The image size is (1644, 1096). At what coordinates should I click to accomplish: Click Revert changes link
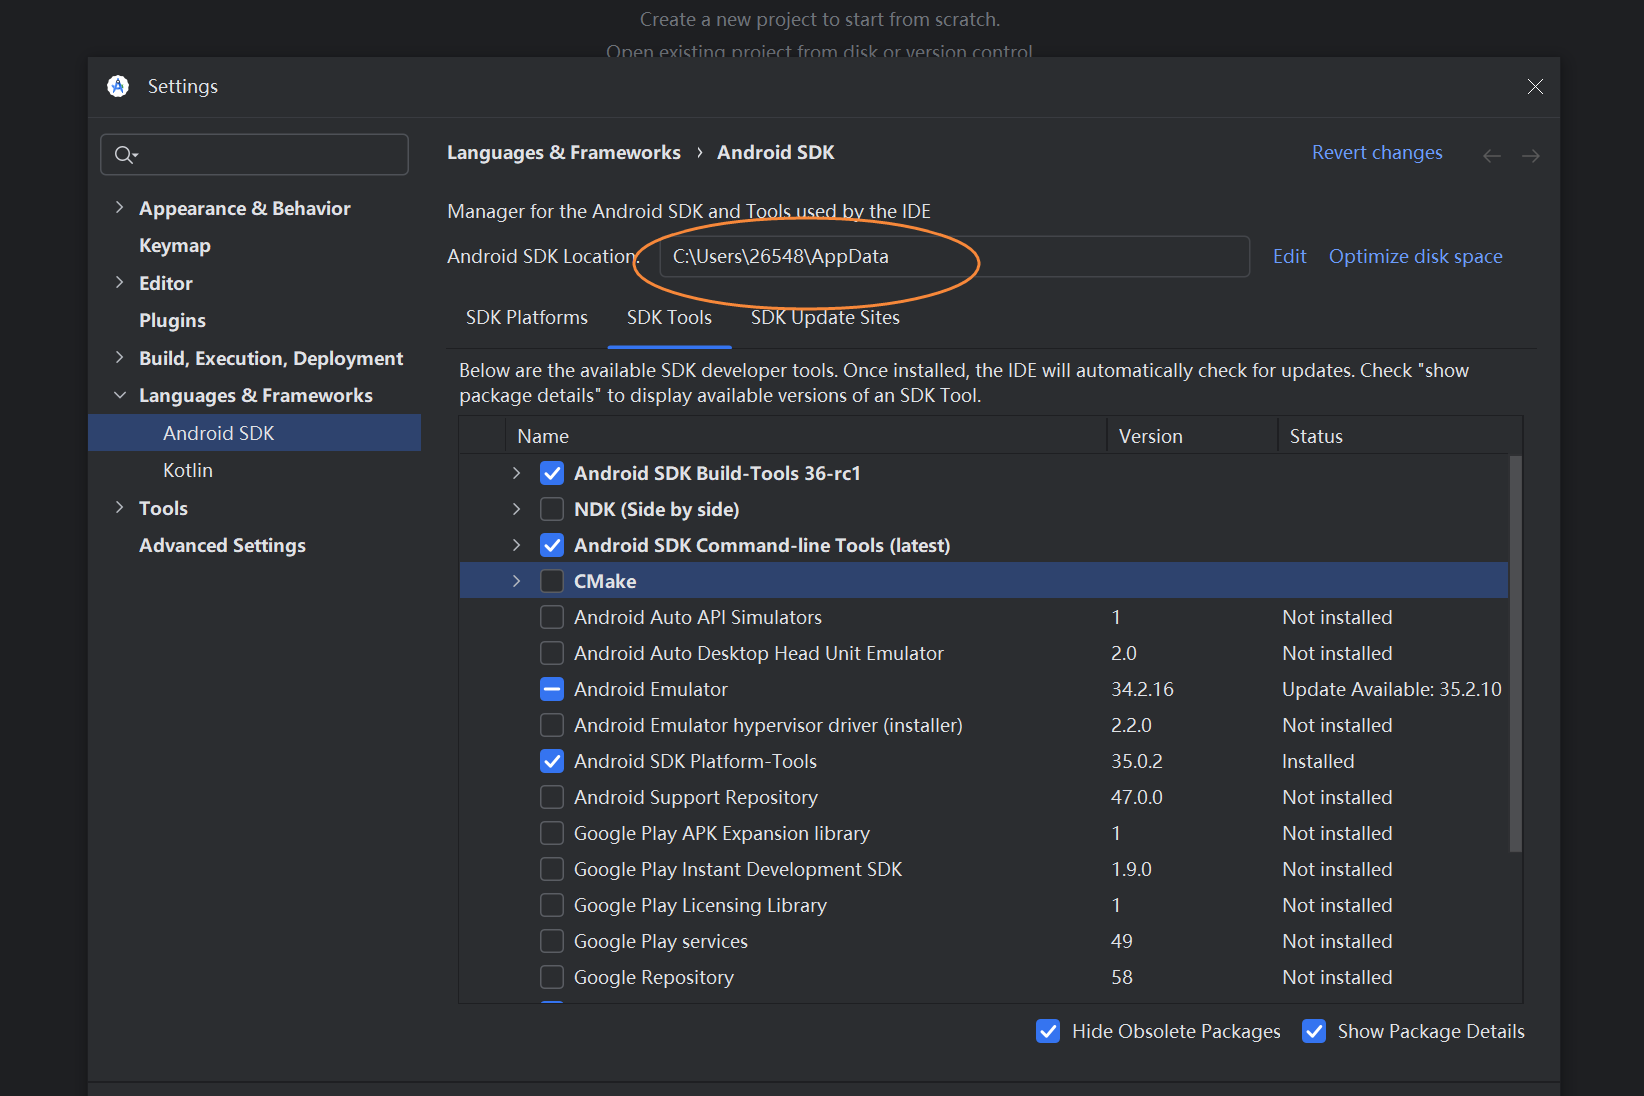[x=1377, y=152]
